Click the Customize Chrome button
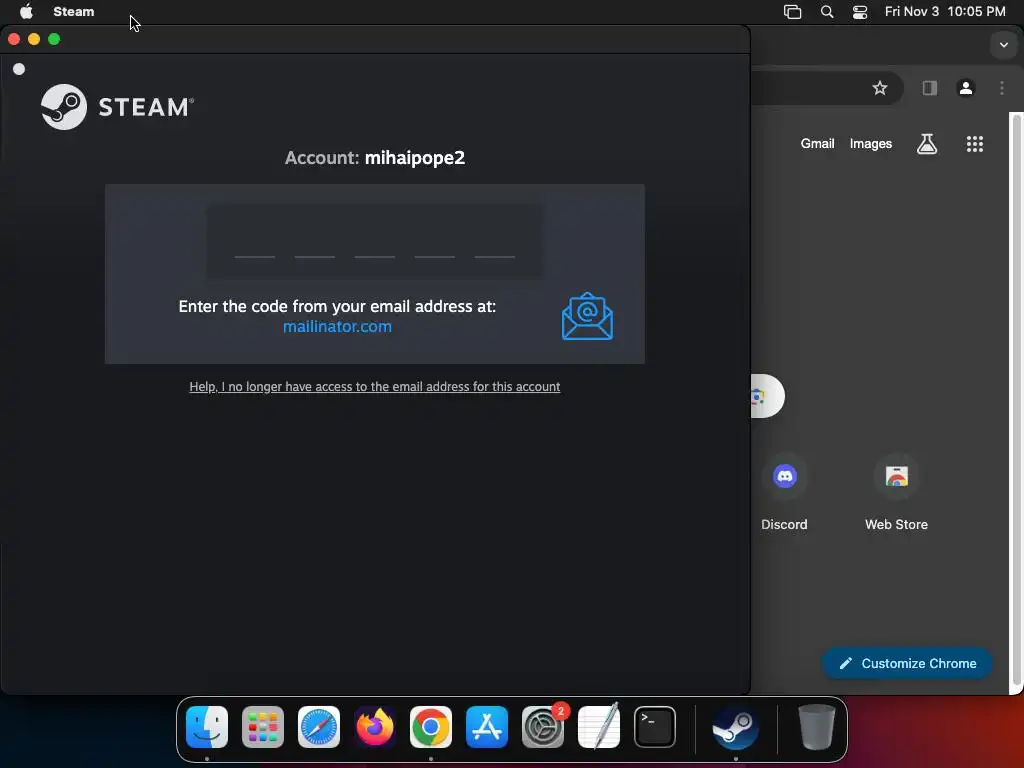 (907, 664)
